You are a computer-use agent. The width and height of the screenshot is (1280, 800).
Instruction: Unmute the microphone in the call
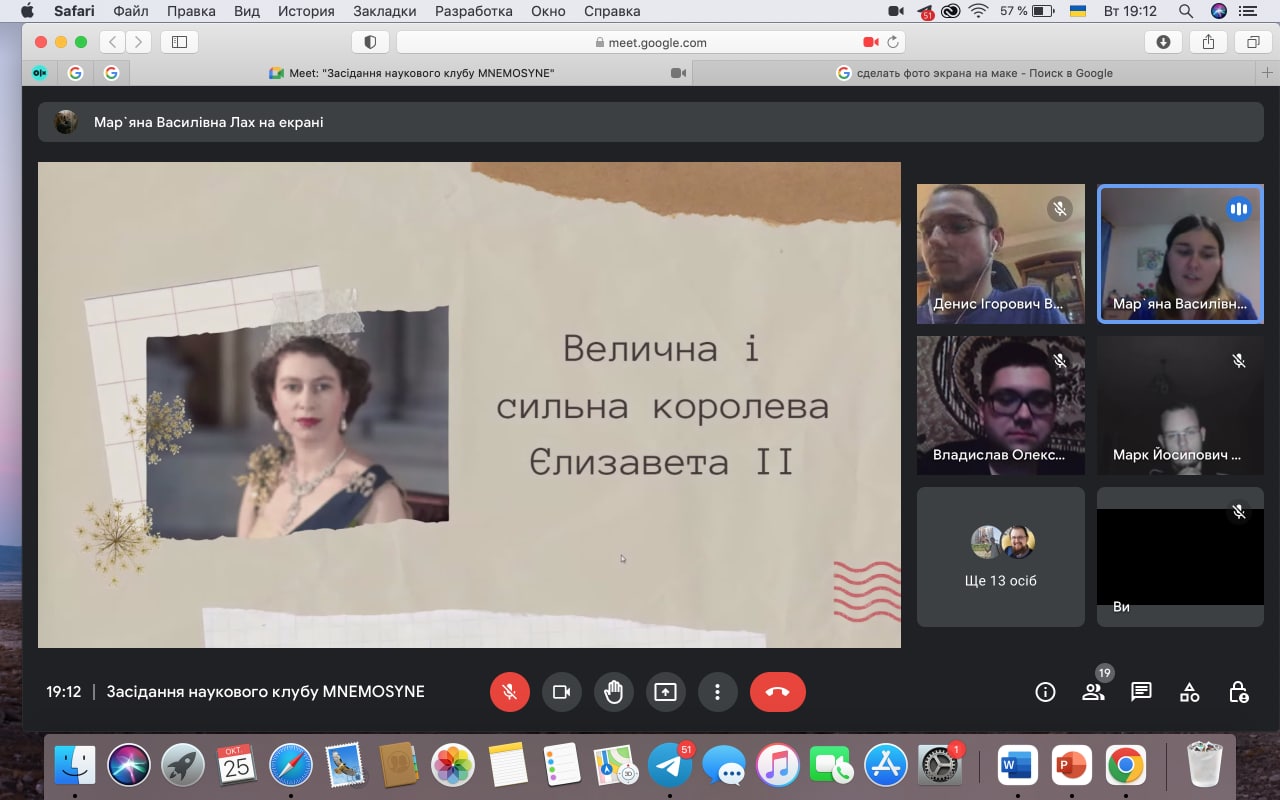pyautogui.click(x=510, y=692)
